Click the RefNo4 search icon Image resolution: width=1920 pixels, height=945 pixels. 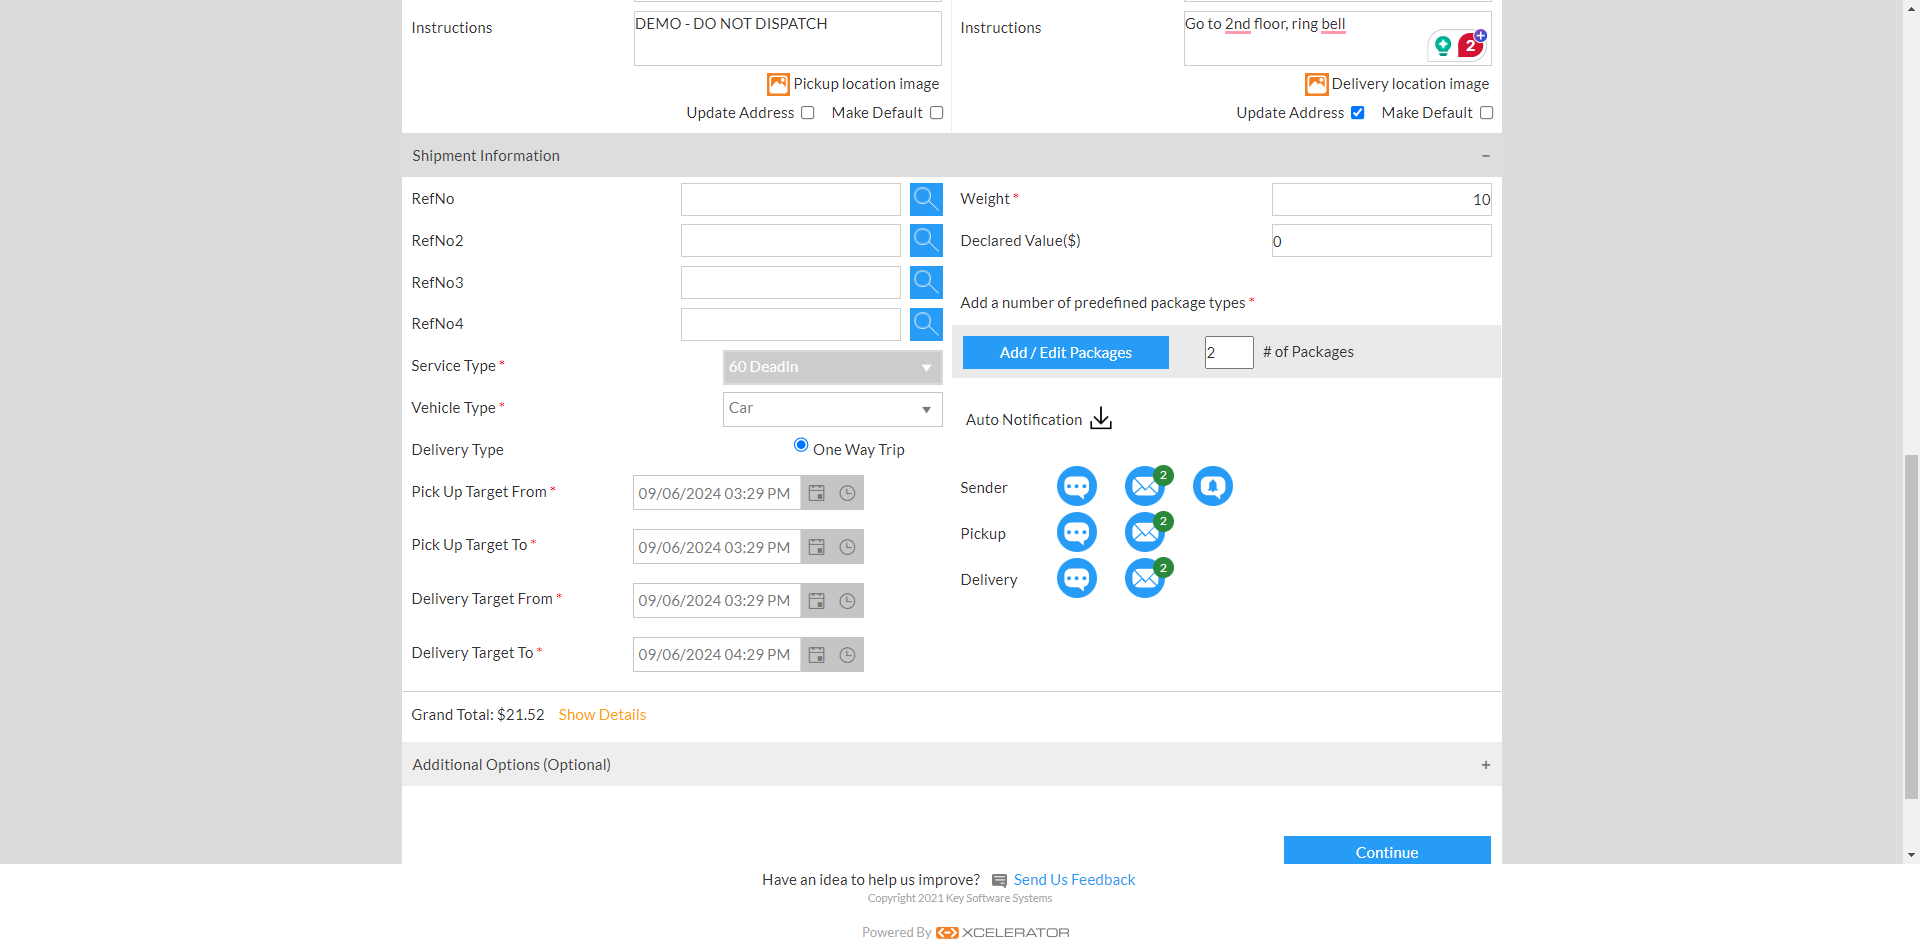tap(926, 324)
